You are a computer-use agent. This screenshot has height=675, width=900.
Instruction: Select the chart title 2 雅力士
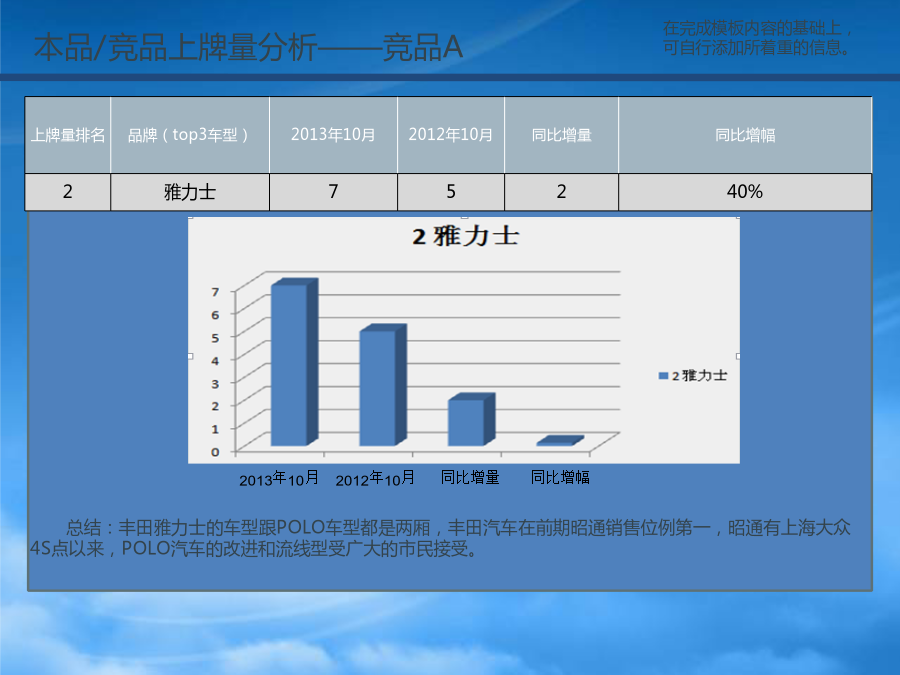click(465, 236)
